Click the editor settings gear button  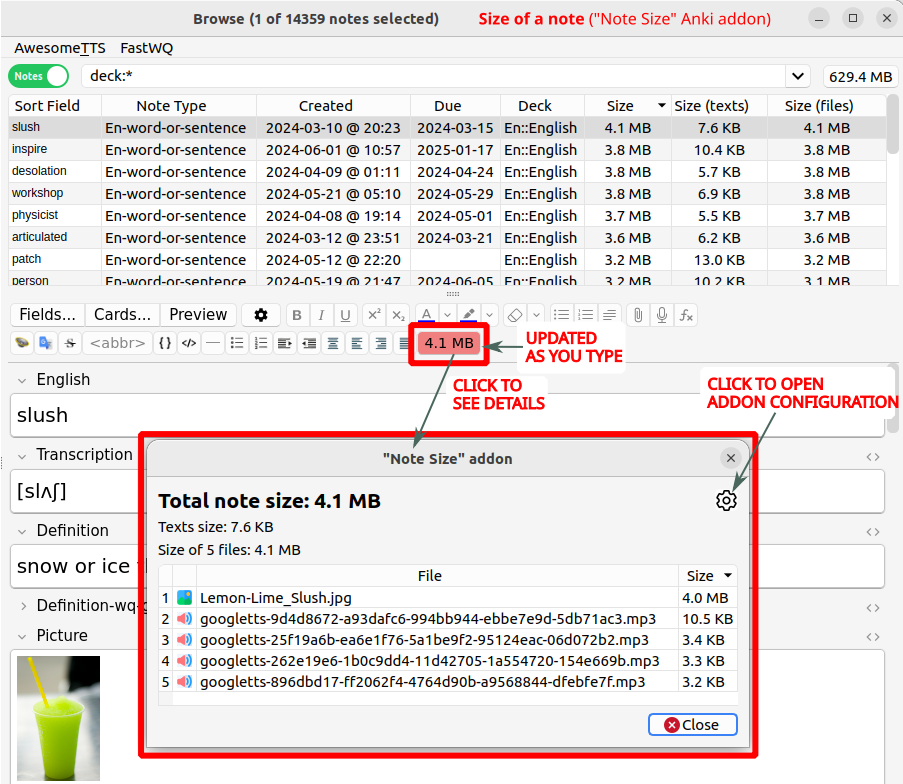click(x=261, y=315)
